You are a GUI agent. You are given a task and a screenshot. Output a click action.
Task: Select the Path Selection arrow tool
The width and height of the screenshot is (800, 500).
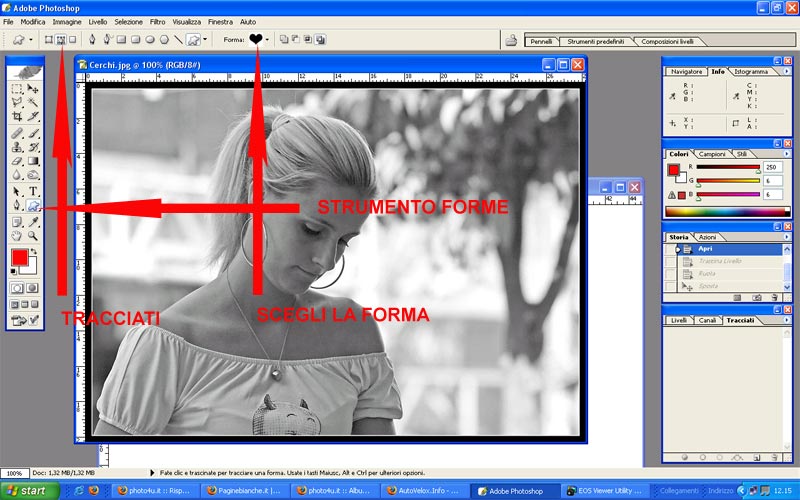click(17, 191)
